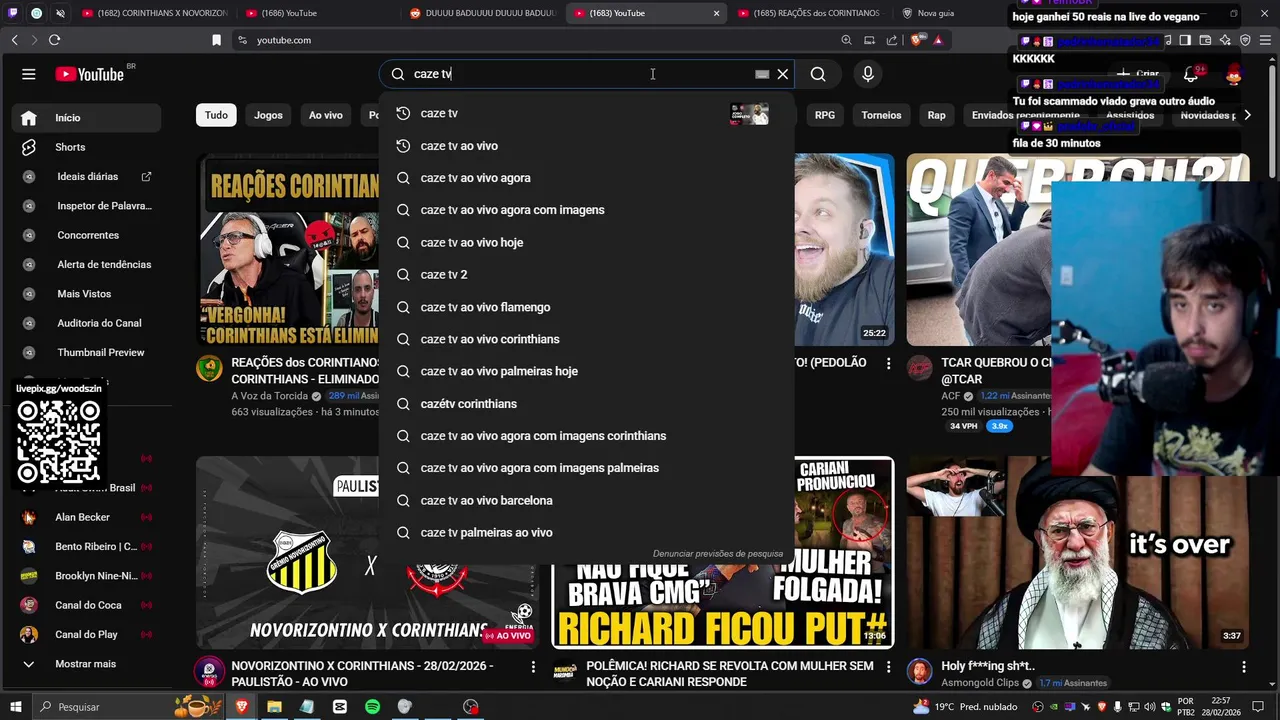1280x720 pixels.
Task: Select Início in the sidebar
Action: tap(87, 118)
